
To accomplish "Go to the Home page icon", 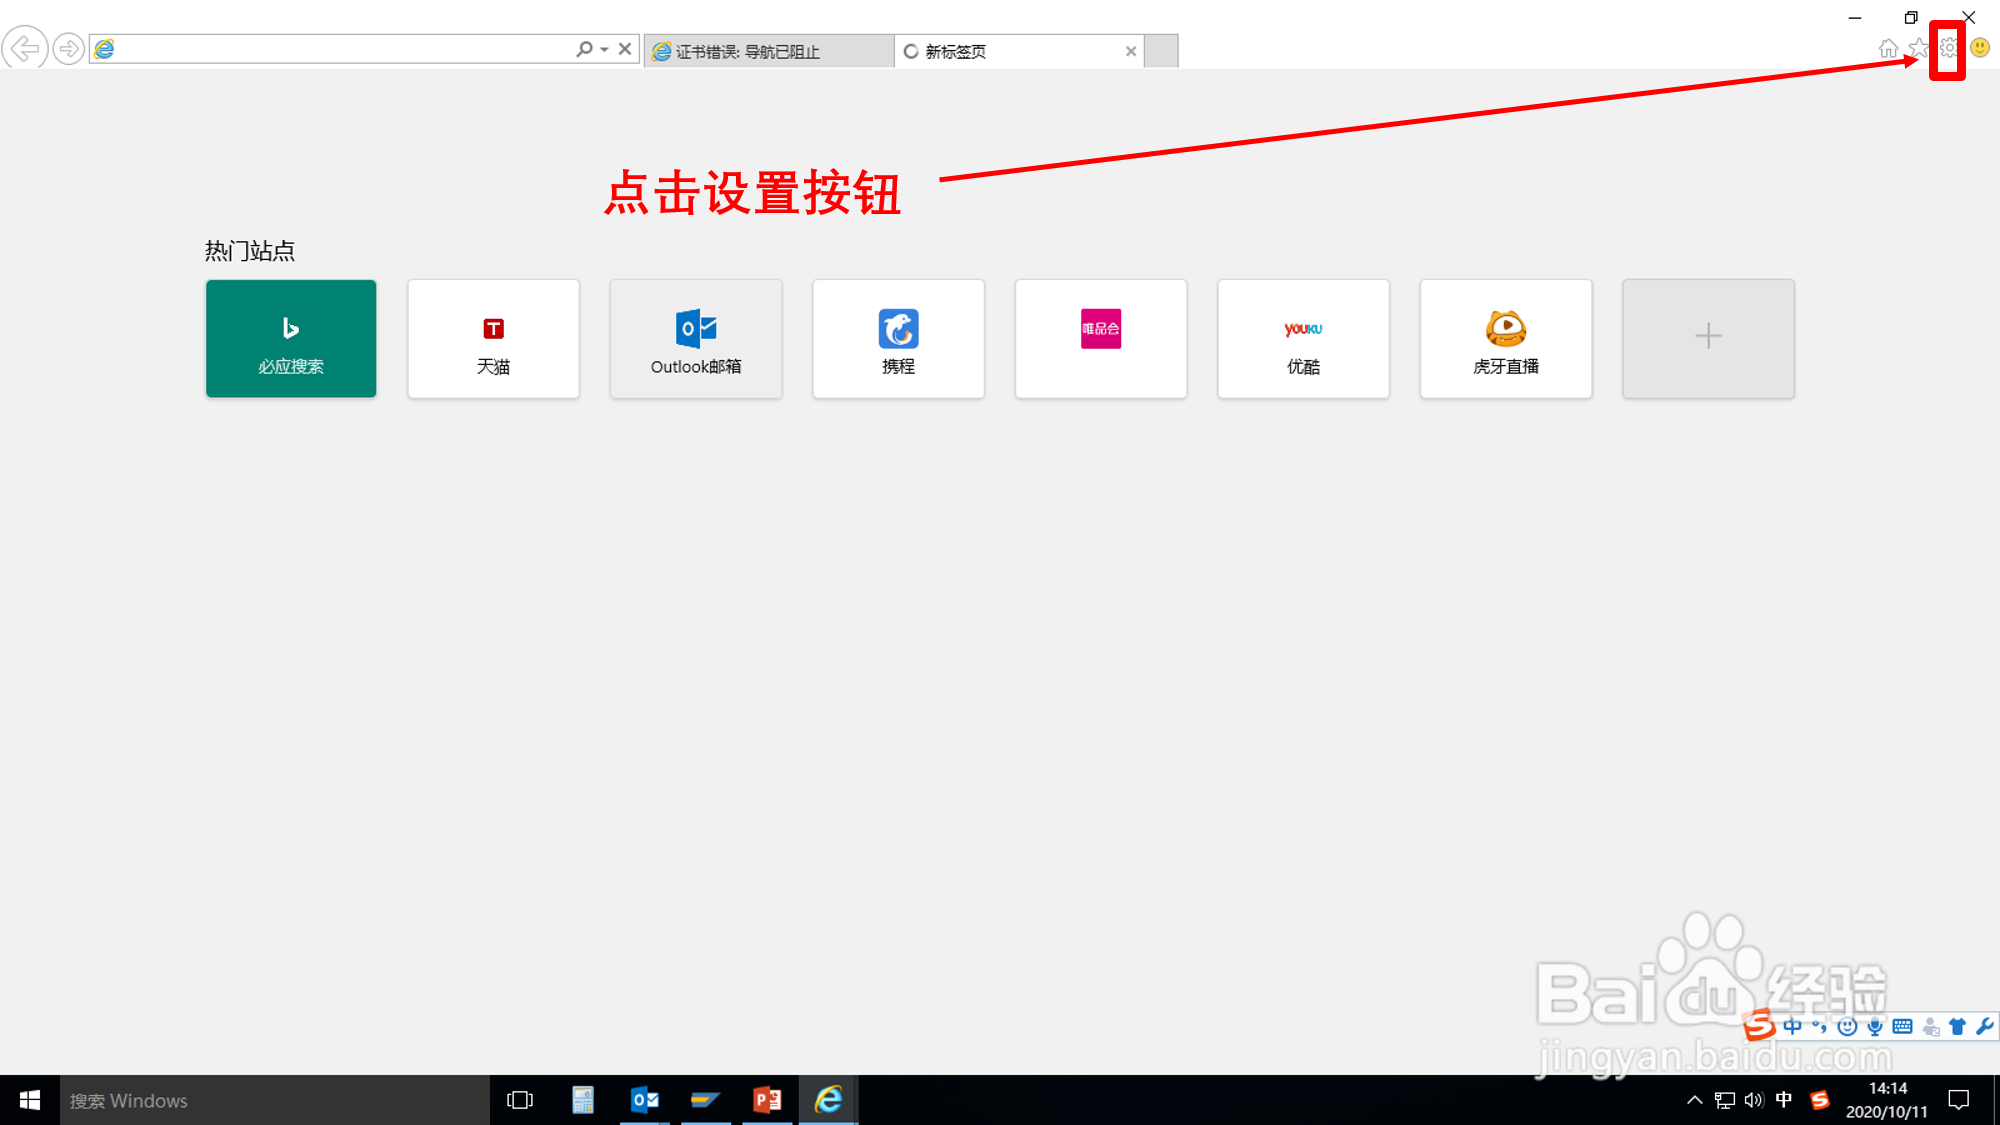I will coord(1888,48).
